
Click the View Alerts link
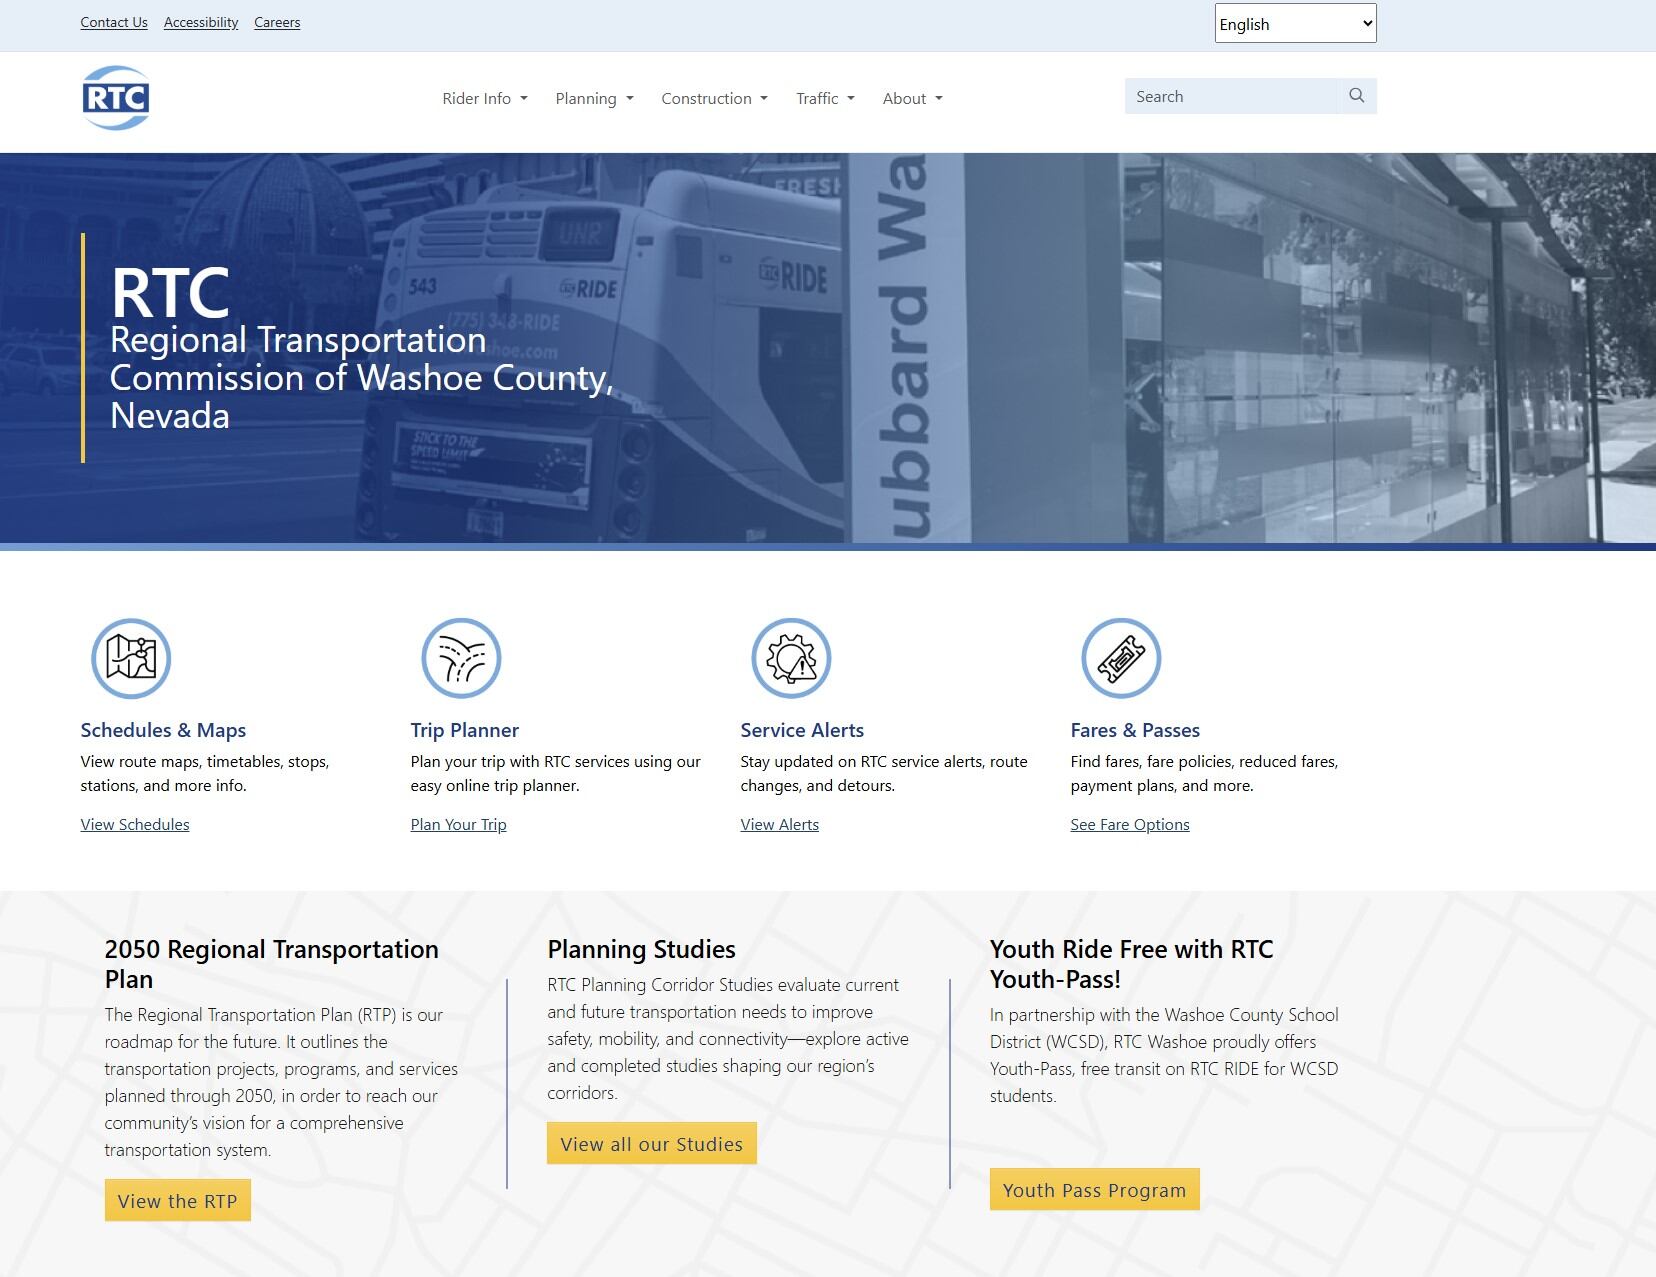[x=779, y=824]
